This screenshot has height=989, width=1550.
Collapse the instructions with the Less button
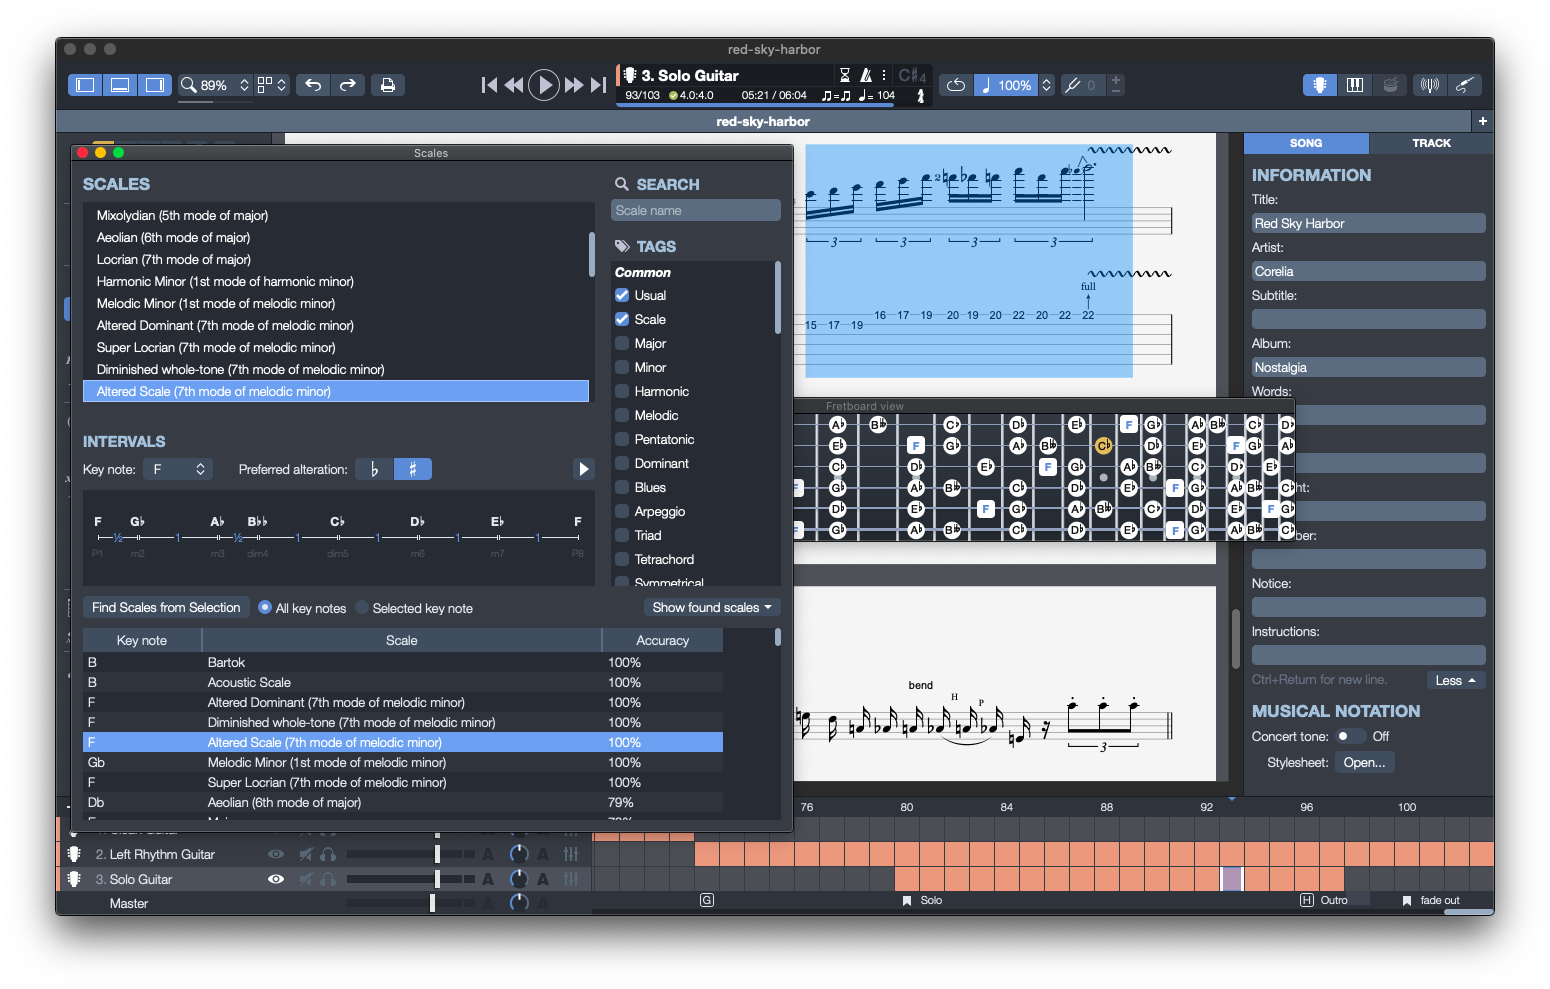1455,680
